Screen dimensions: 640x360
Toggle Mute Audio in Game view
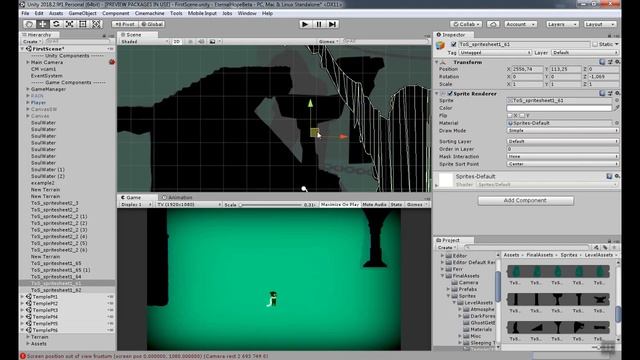click(x=374, y=204)
